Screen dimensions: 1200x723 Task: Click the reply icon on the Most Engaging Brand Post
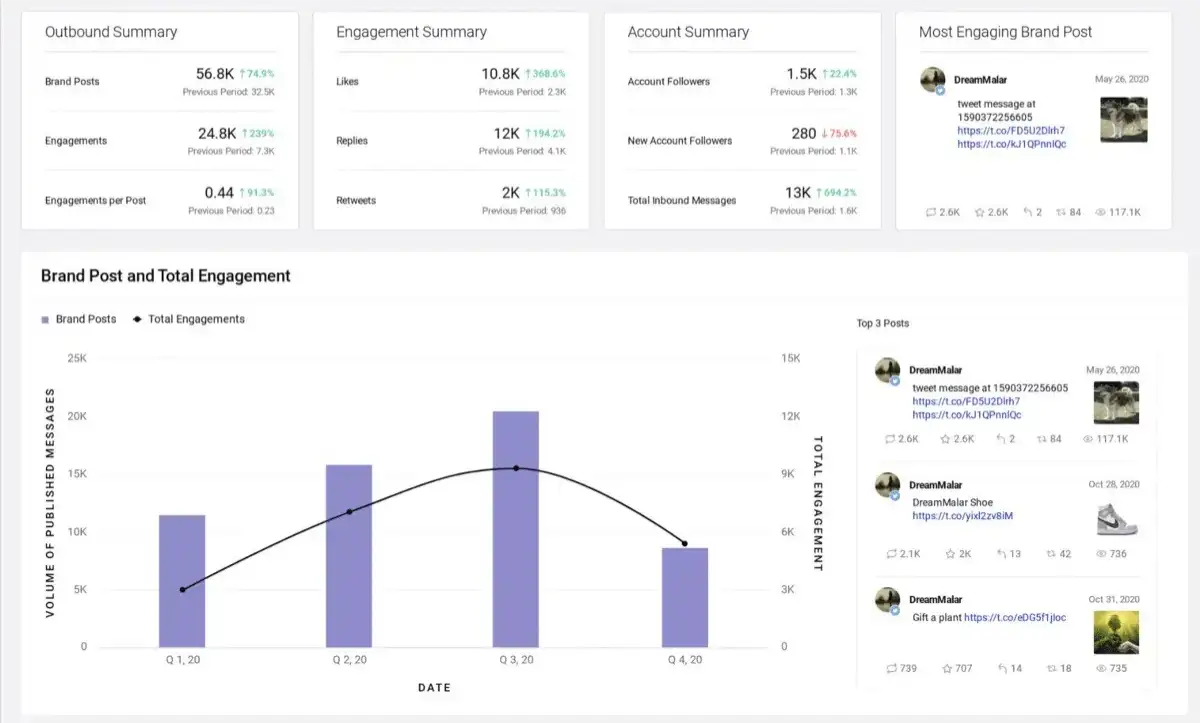tap(930, 212)
